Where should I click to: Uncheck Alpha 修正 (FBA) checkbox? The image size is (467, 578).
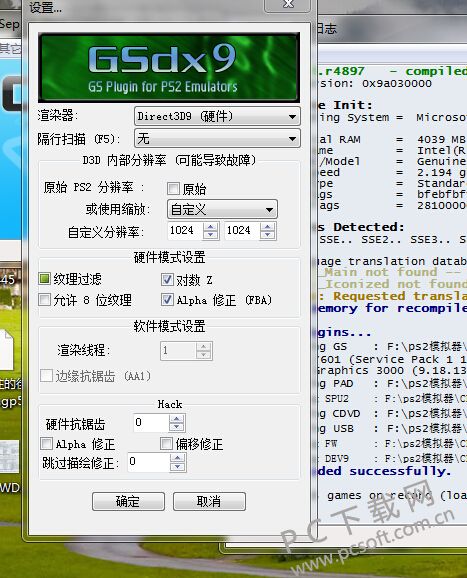(167, 299)
